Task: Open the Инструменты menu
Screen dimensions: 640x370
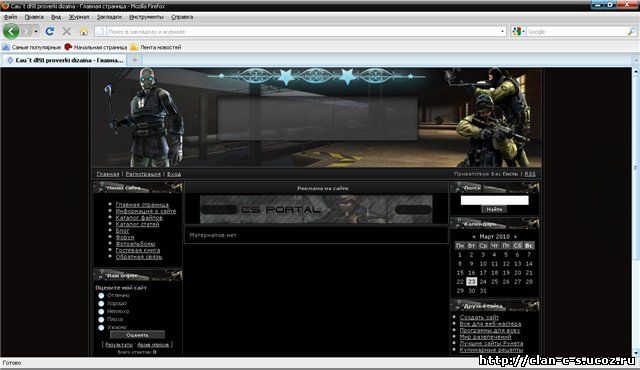Action: pyautogui.click(x=146, y=17)
